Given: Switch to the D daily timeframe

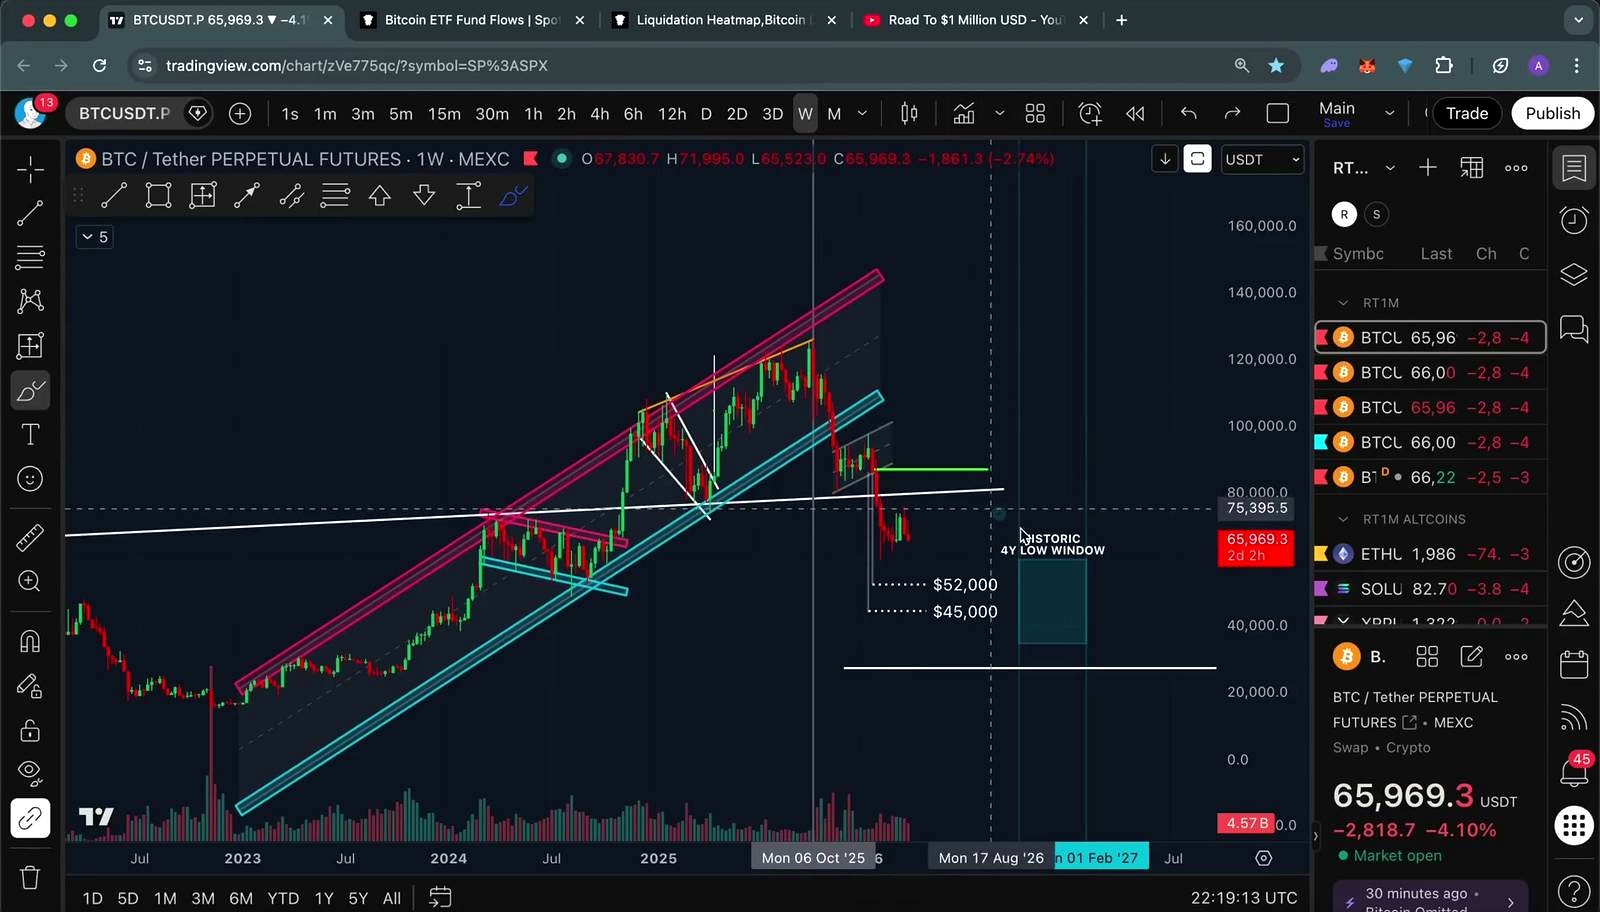Looking at the screenshot, I should tap(706, 114).
